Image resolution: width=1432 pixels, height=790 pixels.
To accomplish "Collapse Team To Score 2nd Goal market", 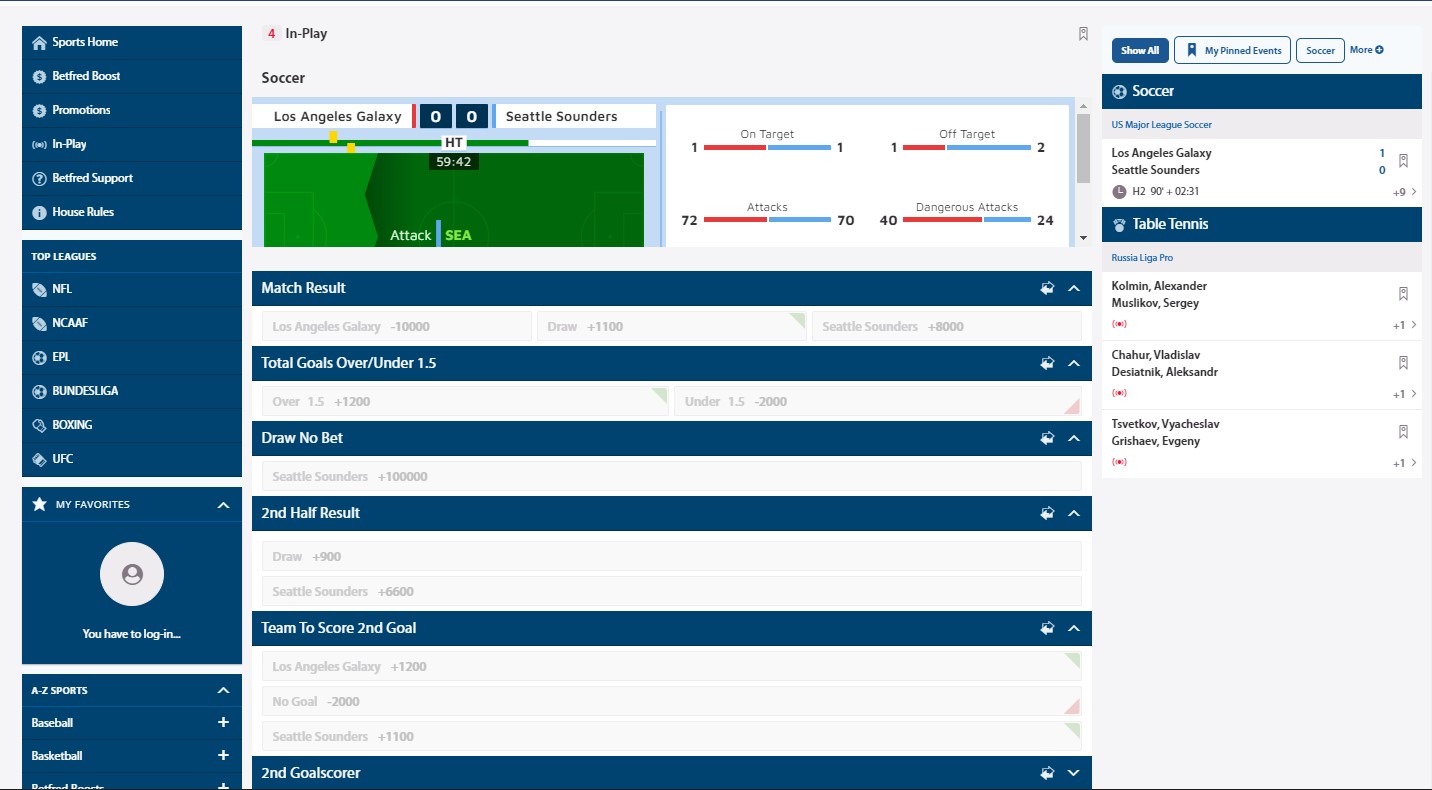I will click(1074, 628).
